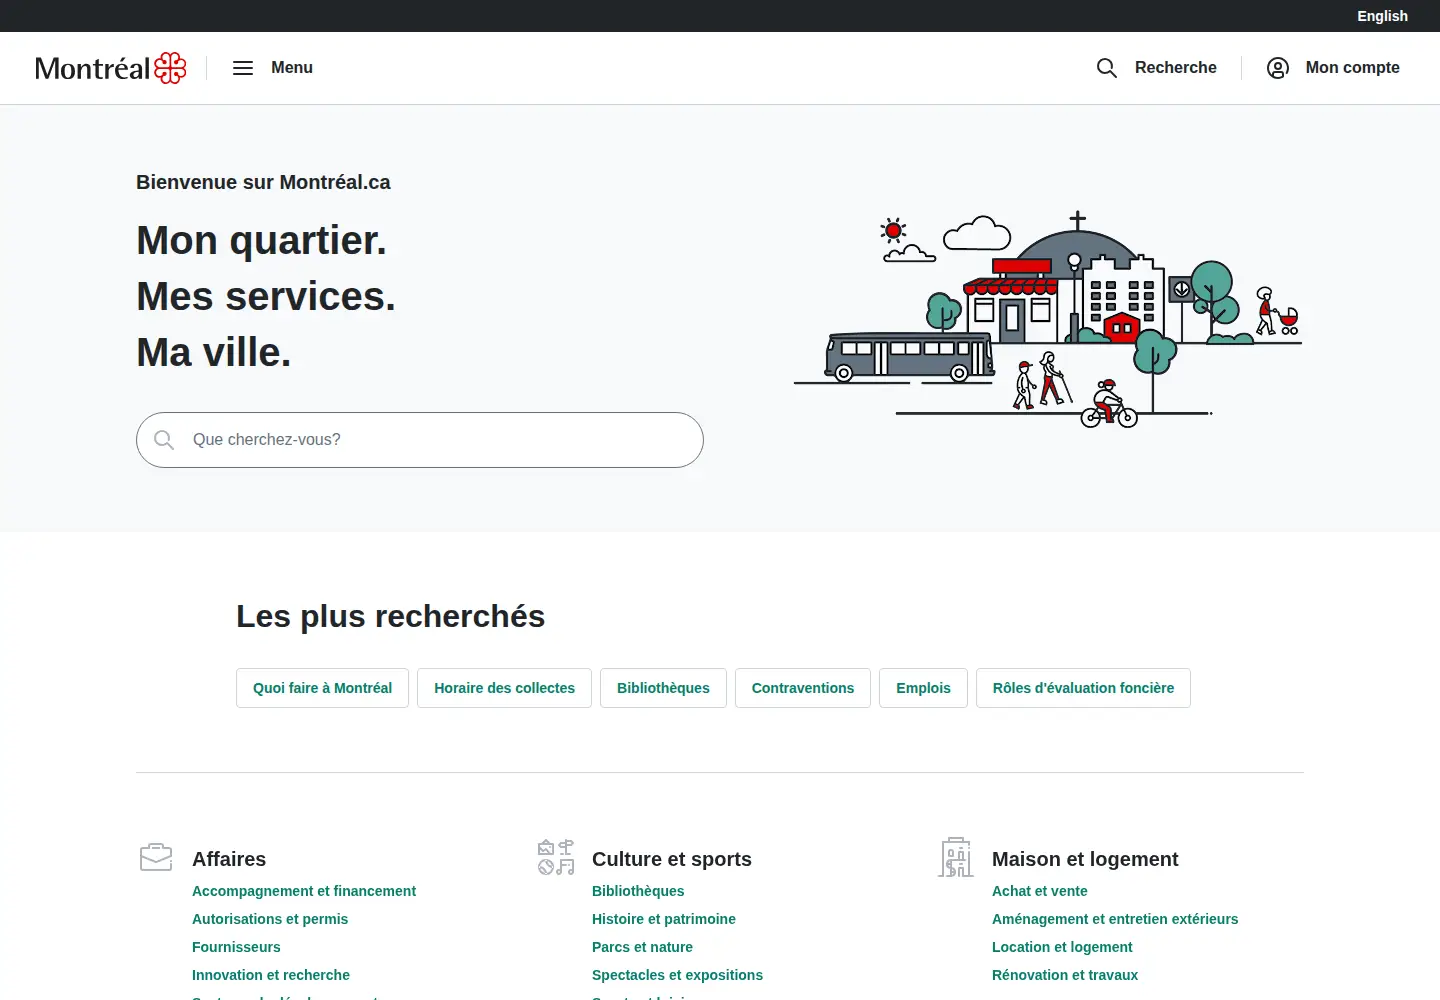Focus the 'Que cherchez-vous?' search field

tap(420, 440)
